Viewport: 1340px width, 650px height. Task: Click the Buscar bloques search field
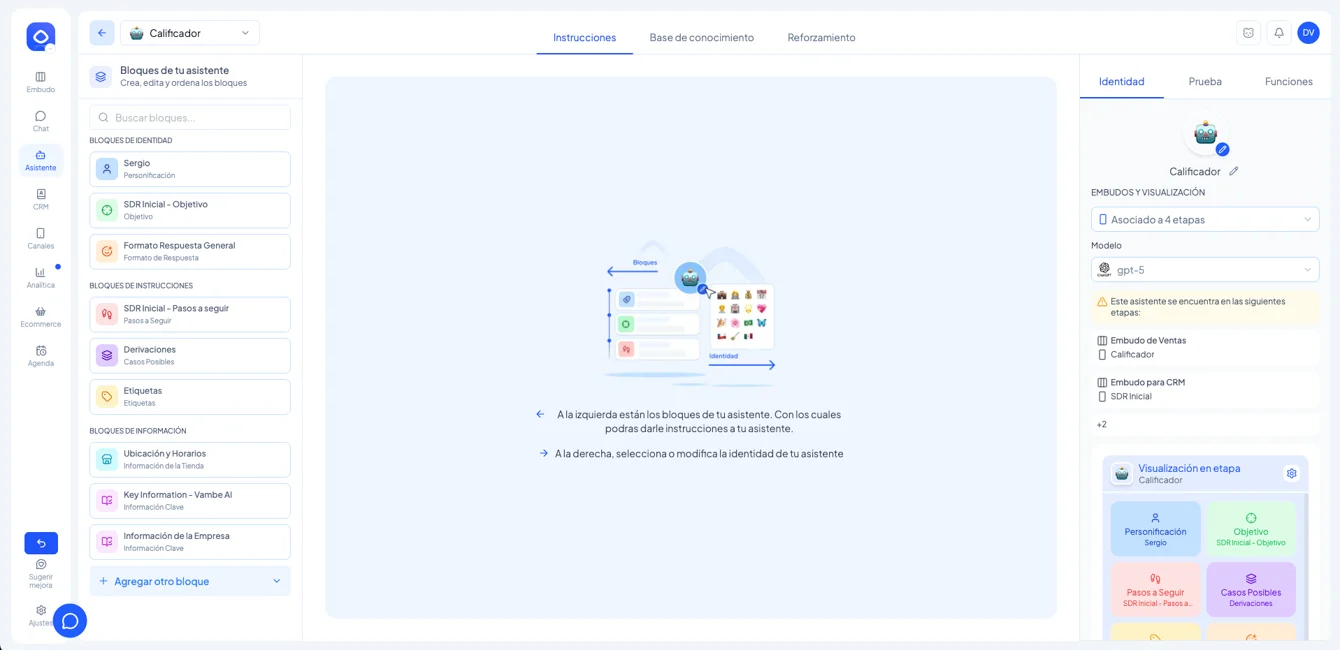click(190, 117)
